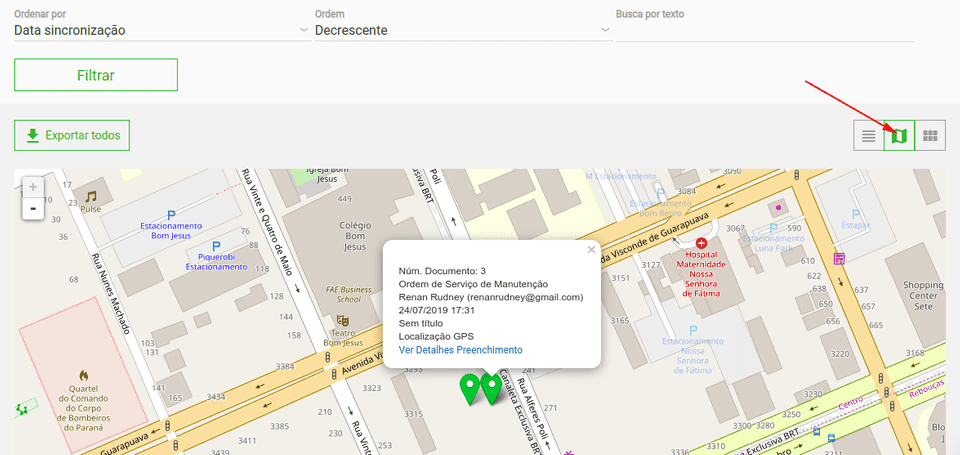
Task: Click the Estacionamento Bom Jesus parking icon
Action: click(x=170, y=214)
